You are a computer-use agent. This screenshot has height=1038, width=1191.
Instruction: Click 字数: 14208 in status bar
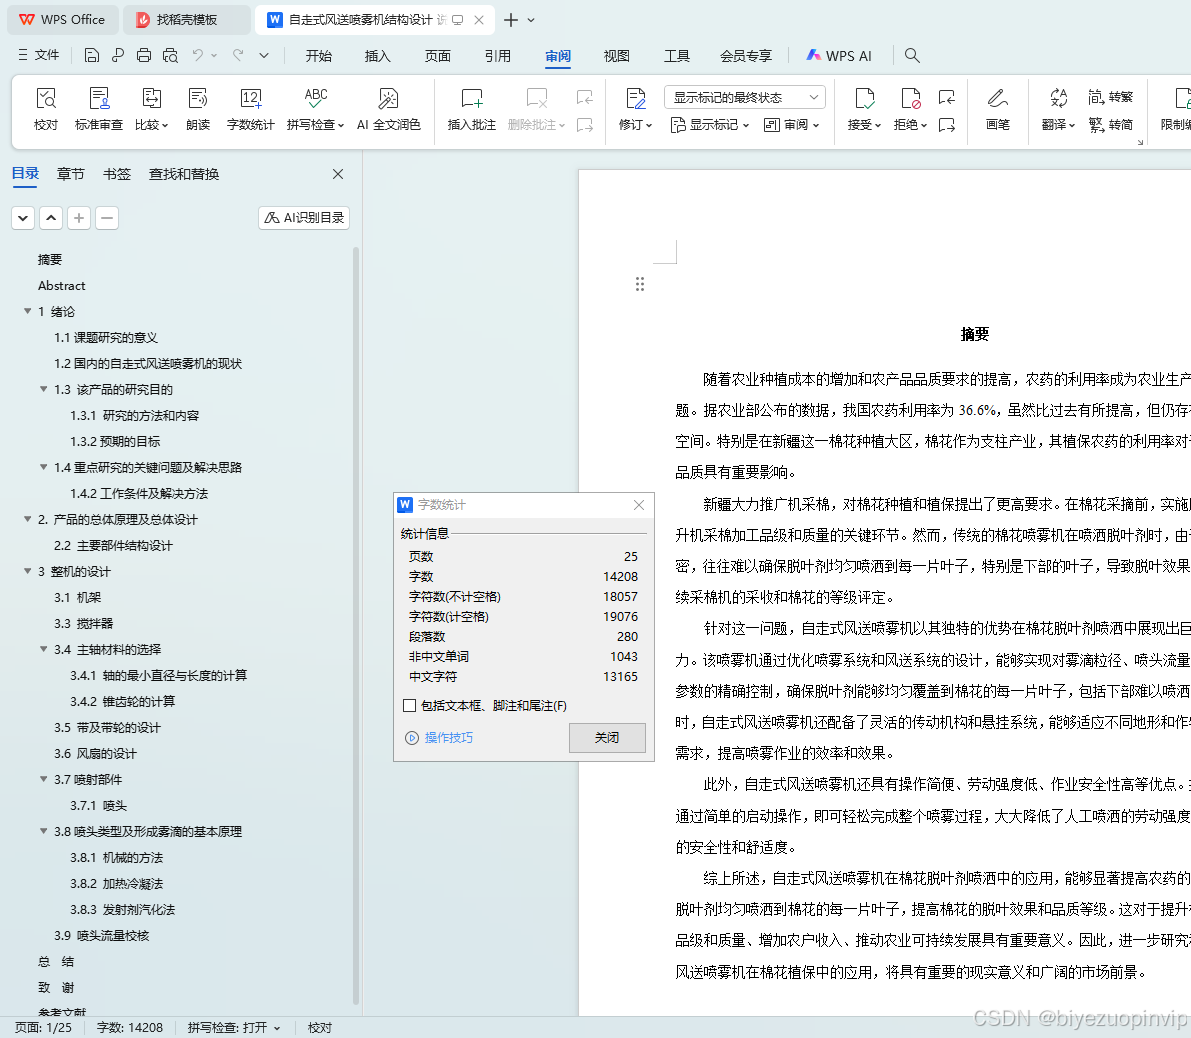click(129, 1027)
